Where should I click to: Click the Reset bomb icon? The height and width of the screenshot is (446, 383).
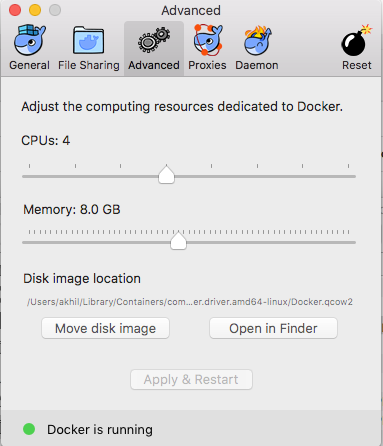[356, 40]
